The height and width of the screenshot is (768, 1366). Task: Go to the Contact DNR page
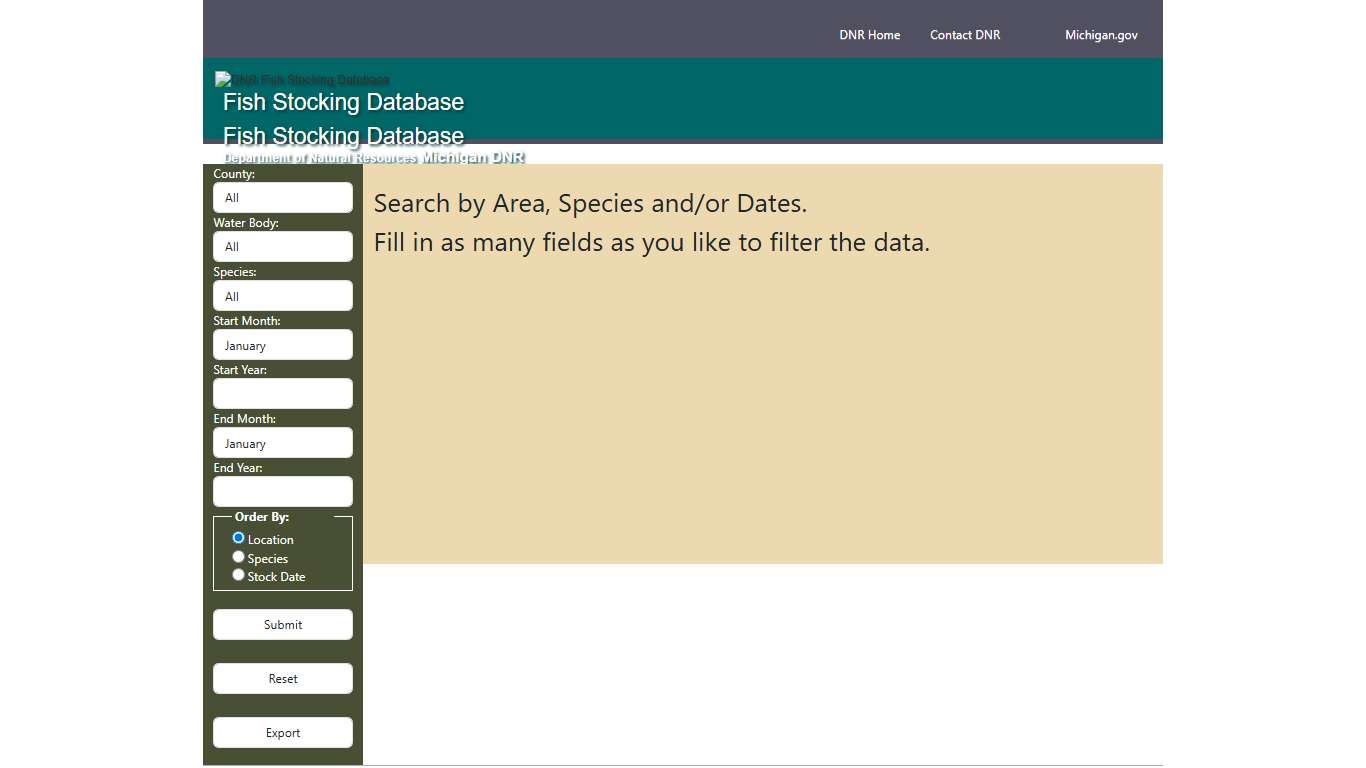964,35
